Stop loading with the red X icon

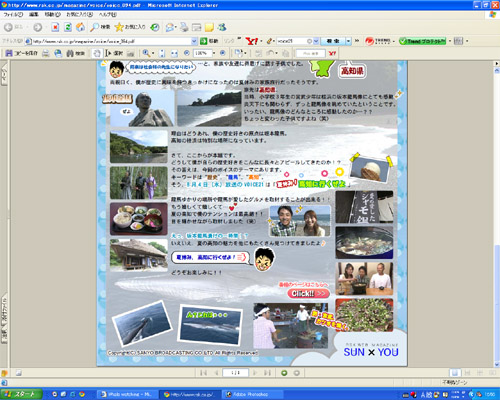coord(55,27)
